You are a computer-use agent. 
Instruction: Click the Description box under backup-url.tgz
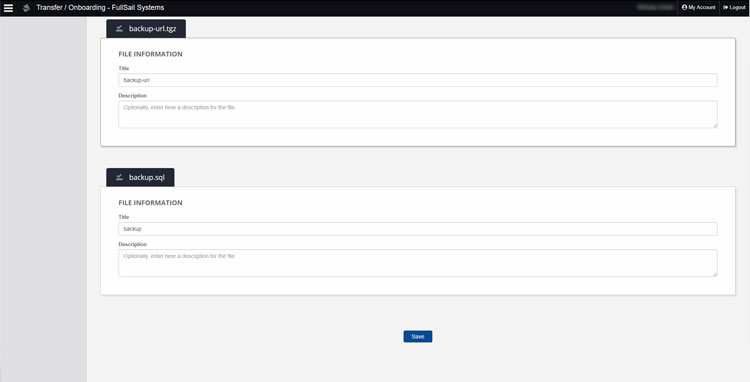[x=418, y=114]
